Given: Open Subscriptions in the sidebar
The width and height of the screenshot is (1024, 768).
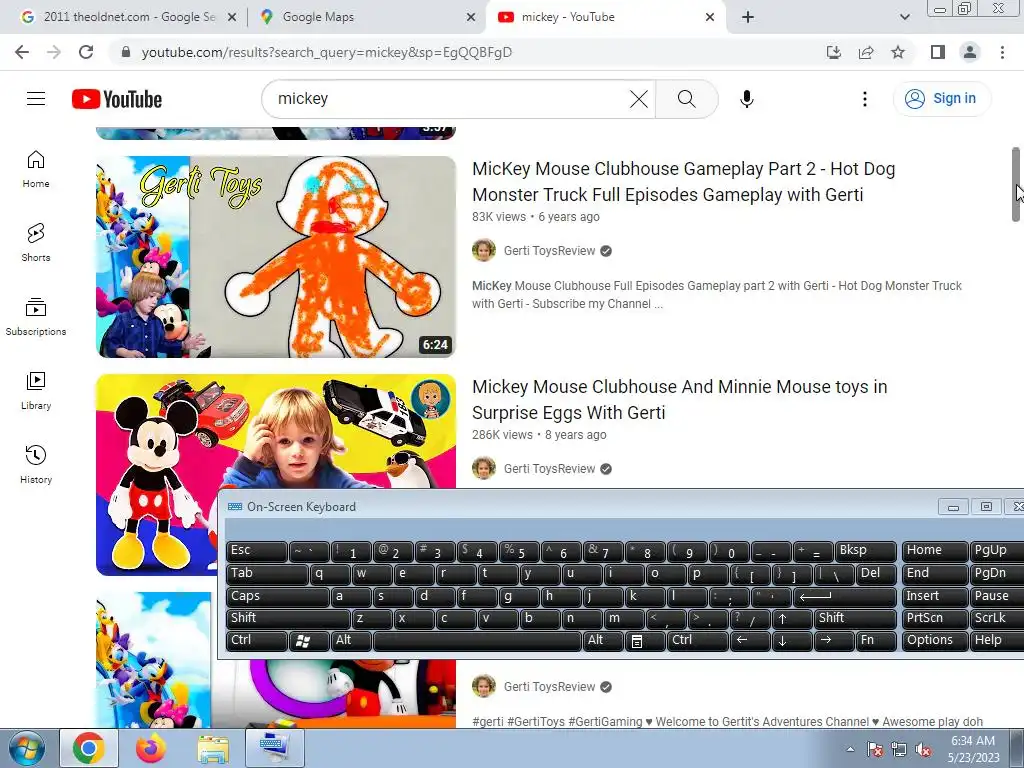Looking at the screenshot, I should click(36, 317).
